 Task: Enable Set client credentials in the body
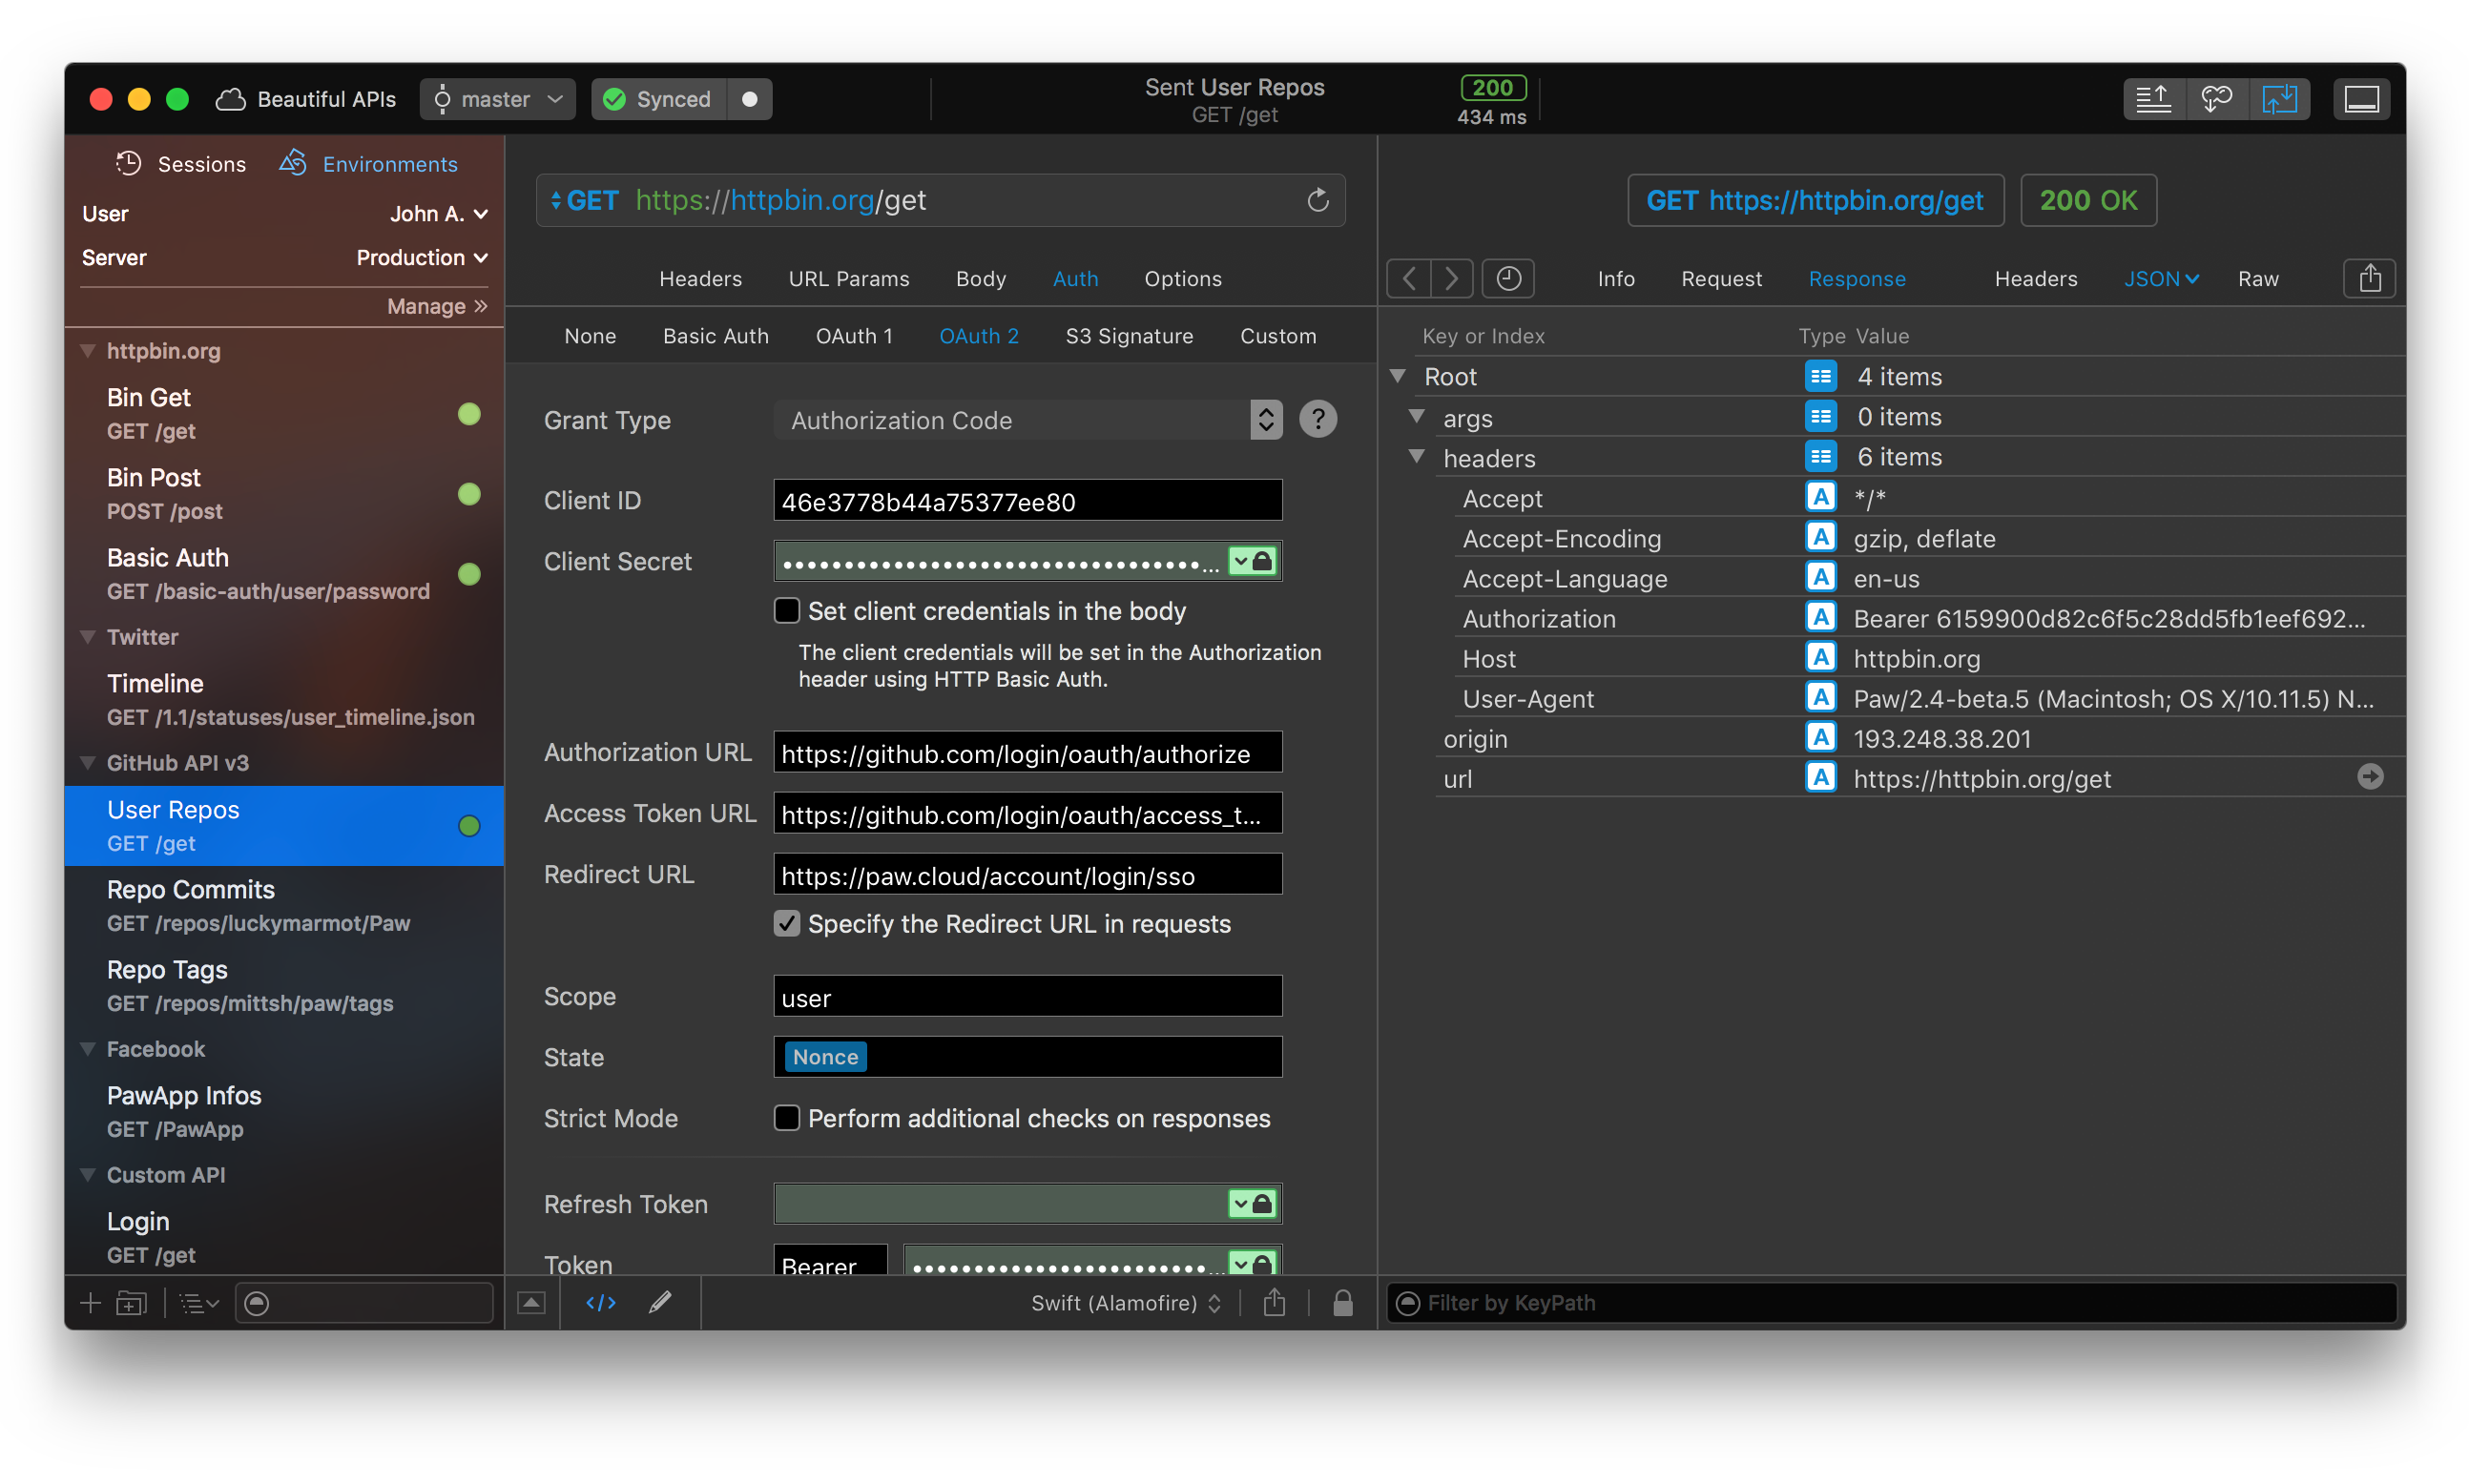(x=787, y=611)
